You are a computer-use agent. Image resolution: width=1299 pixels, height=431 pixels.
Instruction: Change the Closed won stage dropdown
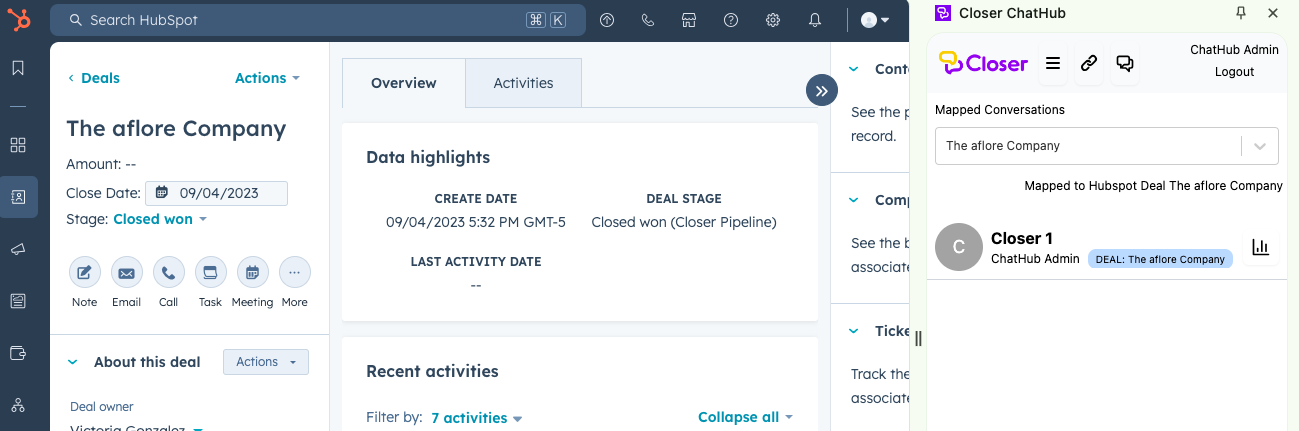click(x=159, y=219)
